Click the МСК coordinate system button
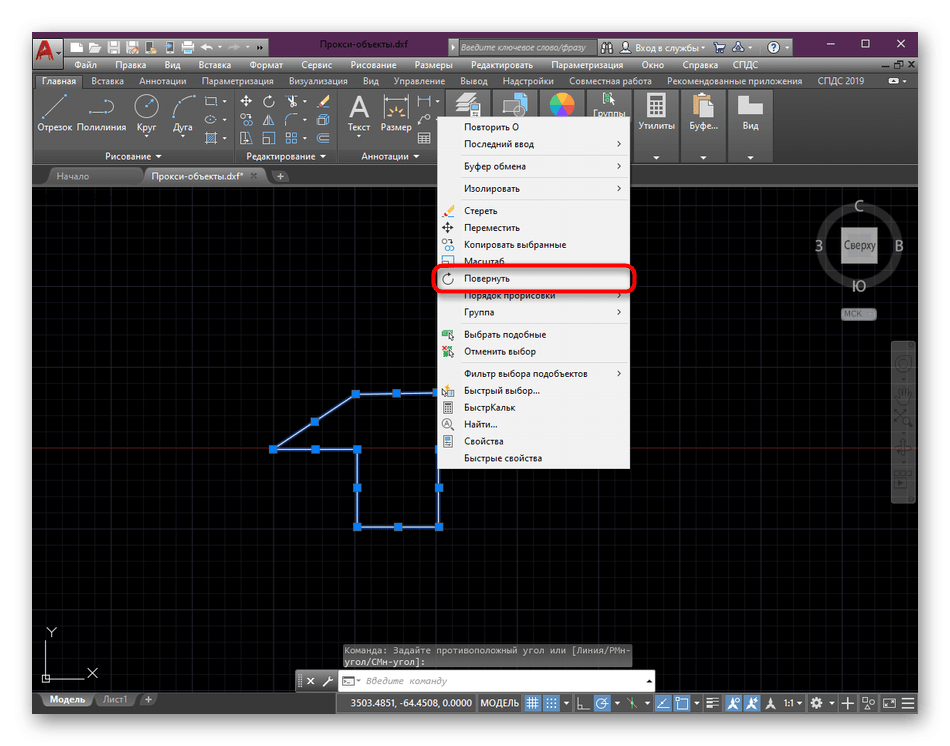 pyautogui.click(x=859, y=314)
